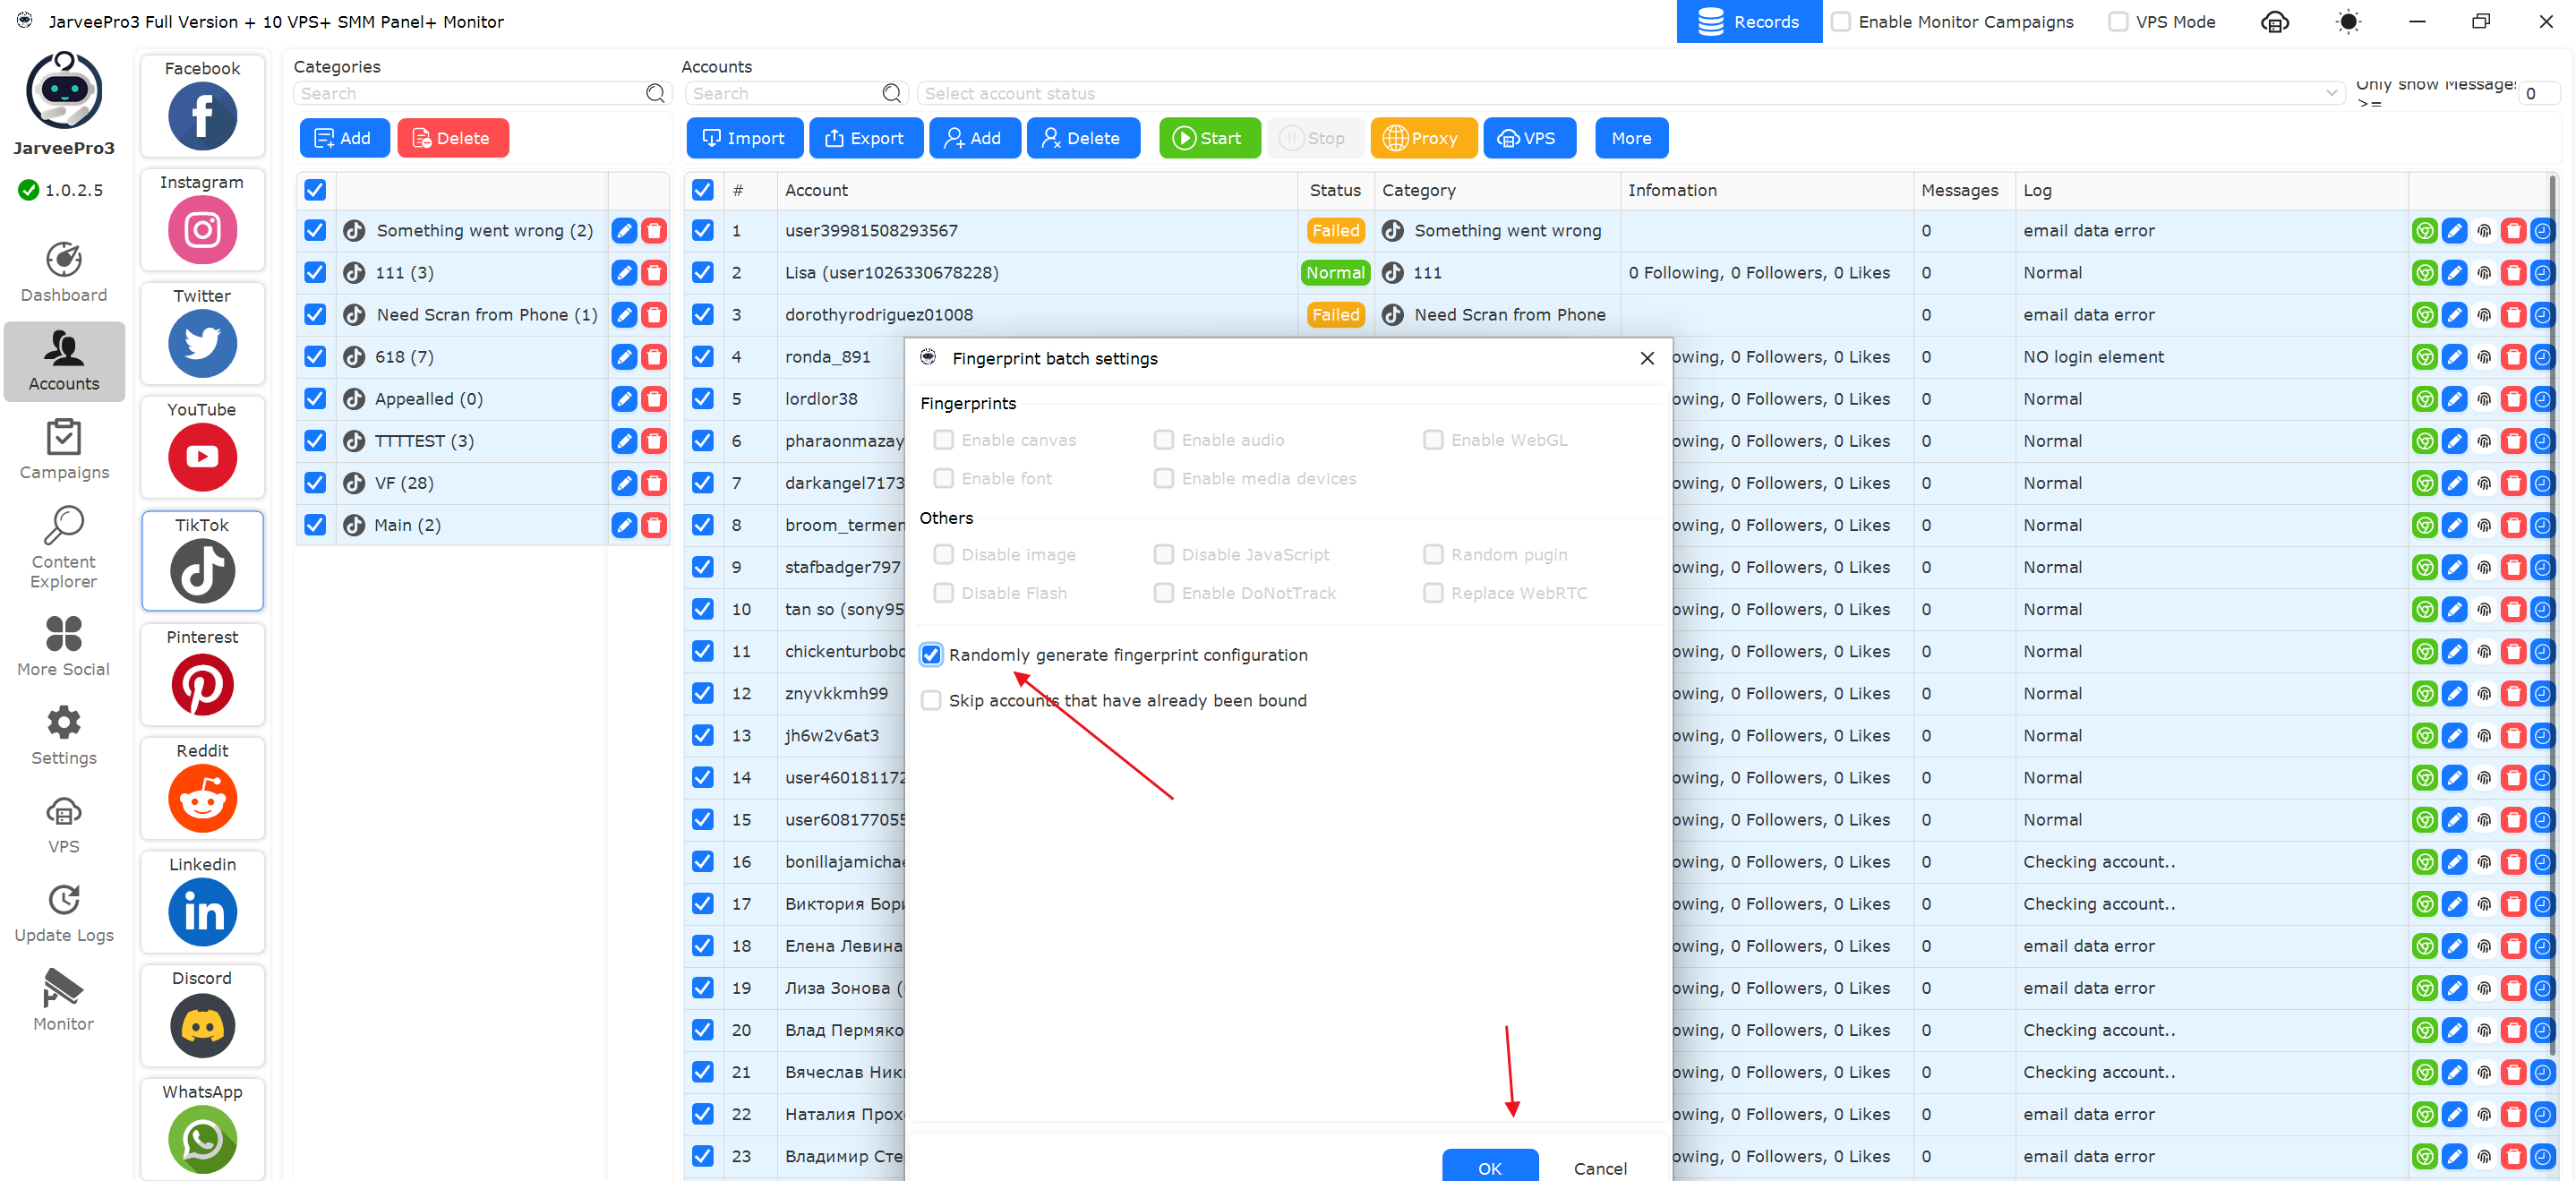Image resolution: width=2576 pixels, height=1181 pixels.
Task: Delete the Appealled category via trash icon
Action: 654,399
